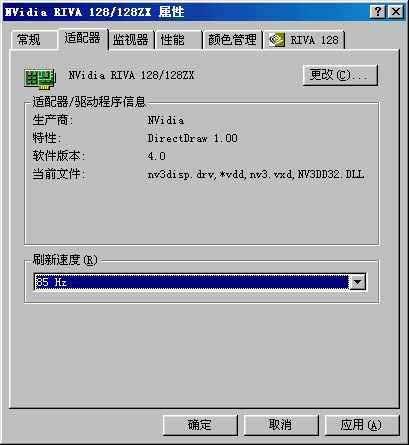Image resolution: width=409 pixels, height=445 pixels.
Task: Expand the refresh rate dropdown arrow
Action: coord(357,282)
